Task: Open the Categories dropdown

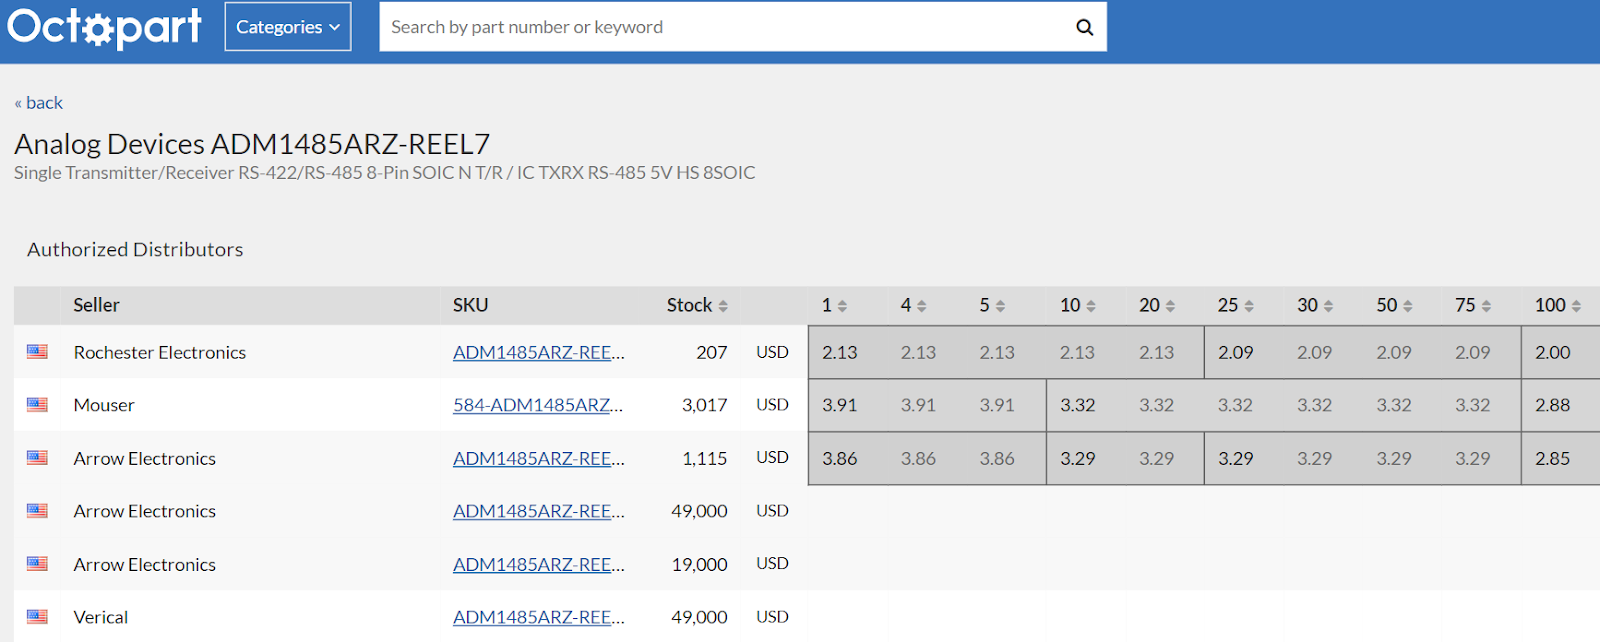Action: (288, 27)
